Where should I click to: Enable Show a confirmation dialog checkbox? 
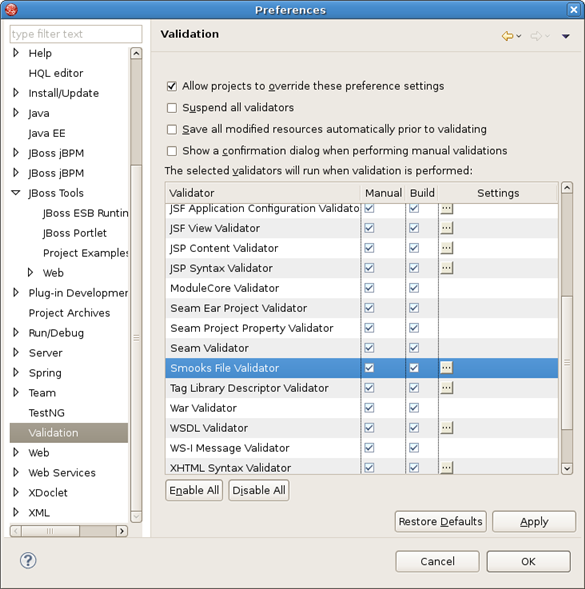coord(172,151)
